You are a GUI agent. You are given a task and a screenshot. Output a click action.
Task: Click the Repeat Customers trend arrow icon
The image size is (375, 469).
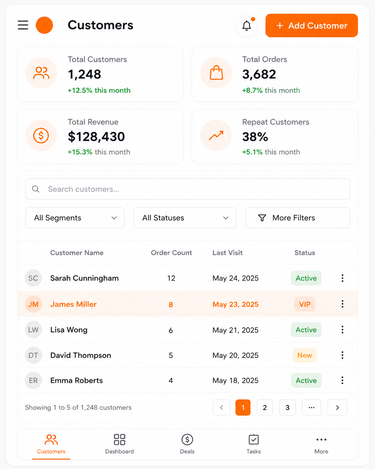[x=216, y=136]
